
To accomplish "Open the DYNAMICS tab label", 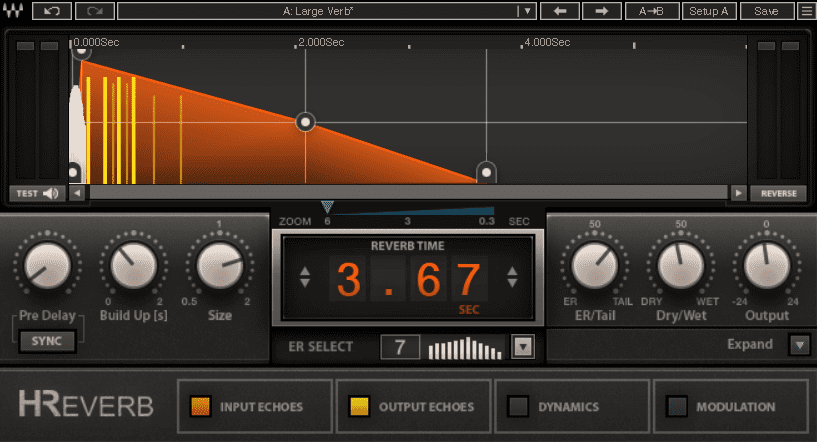I will 568,407.
